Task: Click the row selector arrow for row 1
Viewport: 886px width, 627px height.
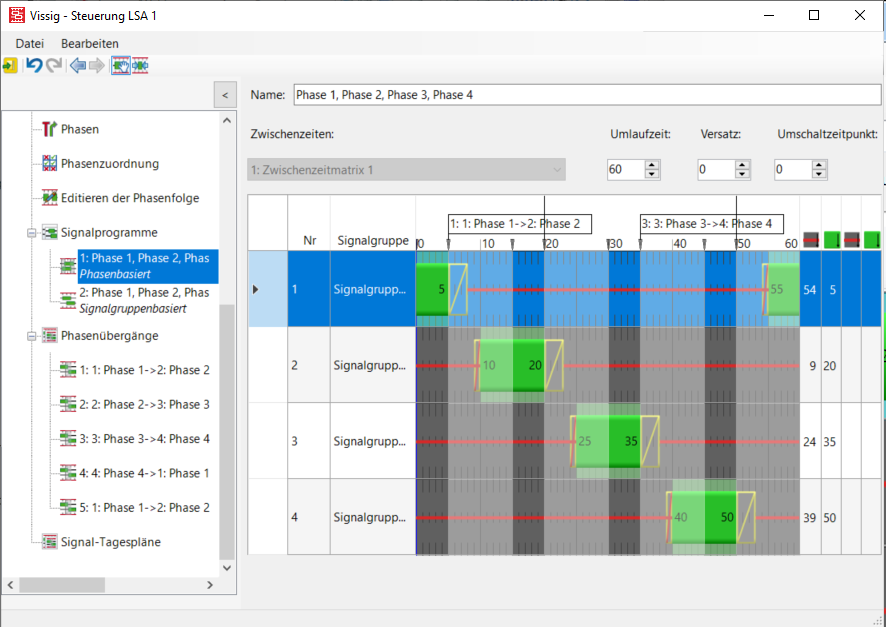Action: click(255, 289)
